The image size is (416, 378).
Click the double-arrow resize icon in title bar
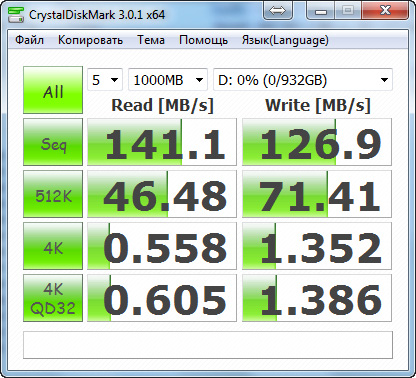point(277,11)
